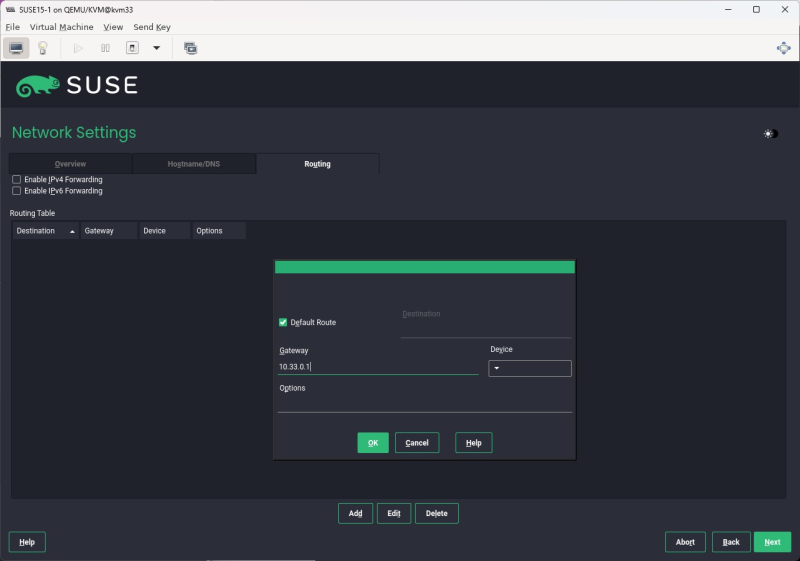Viewport: 800px width, 561px height.
Task: Show the graphical console view
Action: pyautogui.click(x=16, y=48)
